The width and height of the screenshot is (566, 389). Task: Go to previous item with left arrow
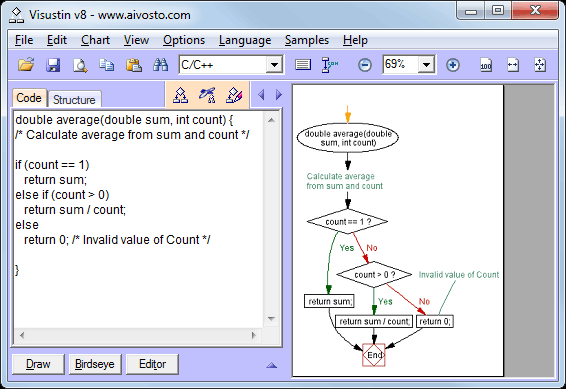[261, 95]
